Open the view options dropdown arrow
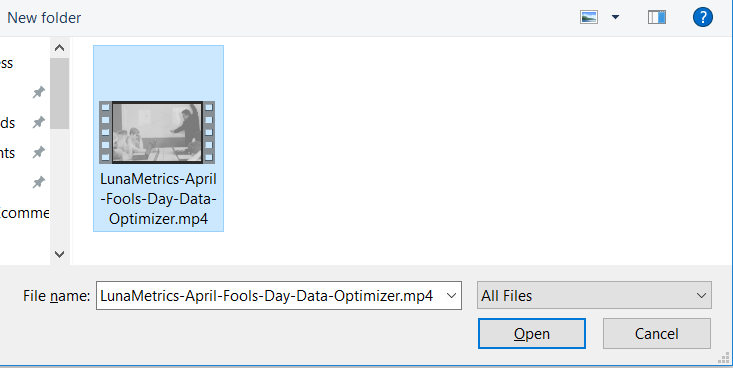Viewport: 733px width, 368px height. tap(615, 17)
